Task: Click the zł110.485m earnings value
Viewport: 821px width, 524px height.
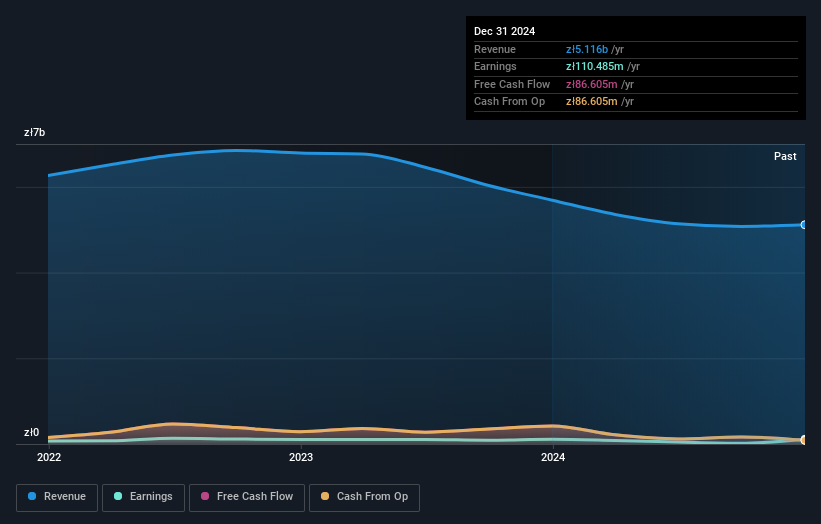Action: [x=595, y=66]
